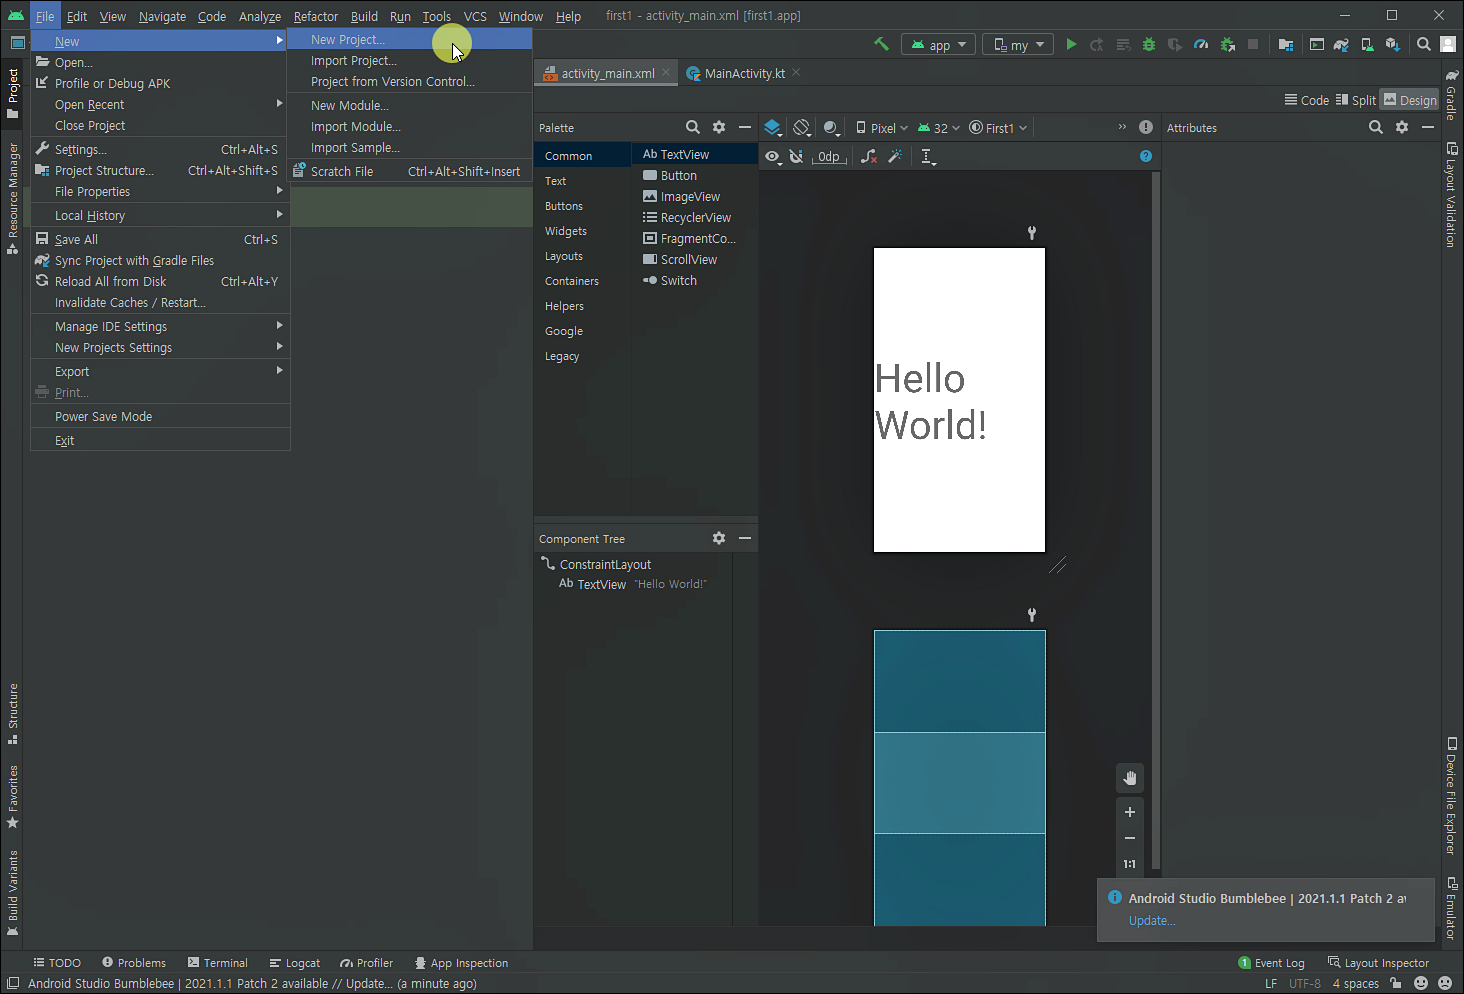Open the Device Manager toolbar icon

[1367, 44]
